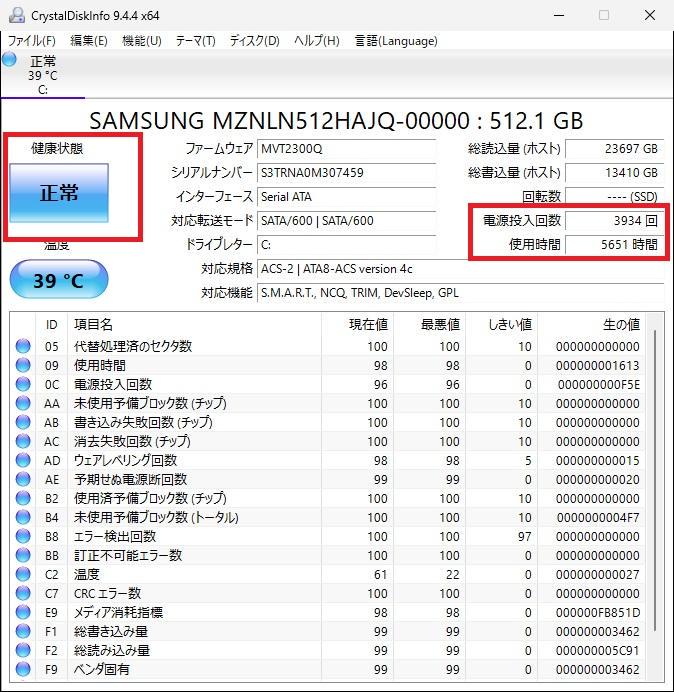The width and height of the screenshot is (674, 692).
Task: Select the 代替処理済のセクタ数 row
Action: pyautogui.click(x=327, y=346)
